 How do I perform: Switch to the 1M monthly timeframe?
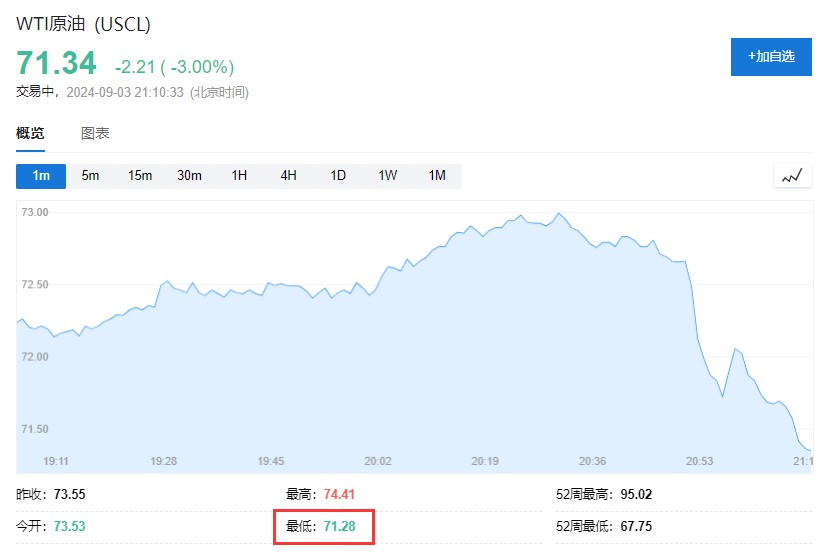[x=437, y=176]
